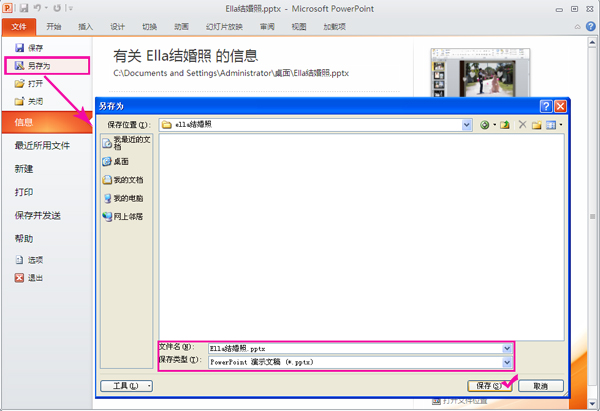Click the presentation preview thumbnail
600x411 pixels.
coord(480,73)
